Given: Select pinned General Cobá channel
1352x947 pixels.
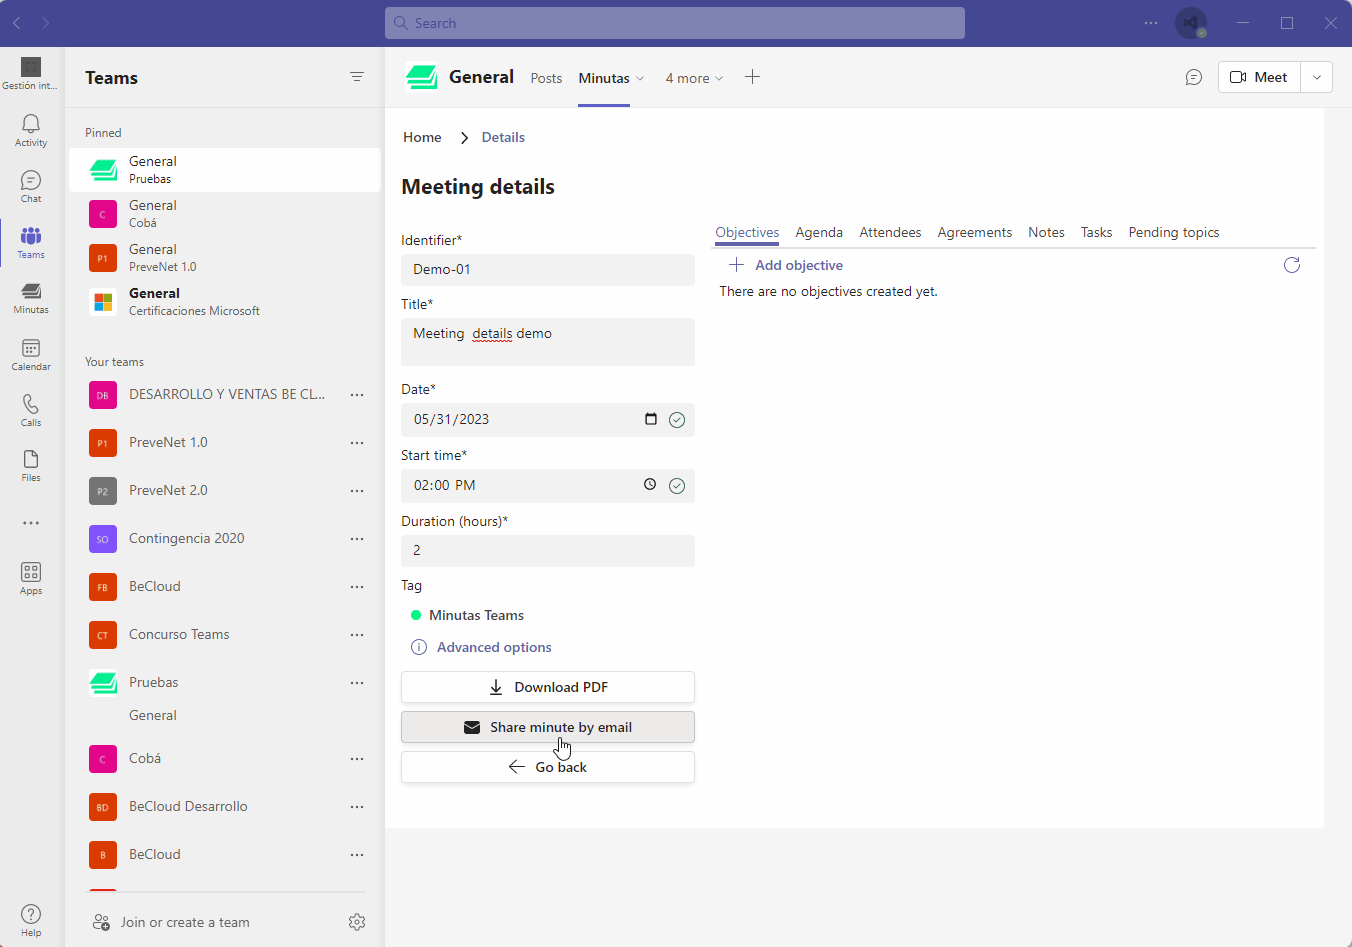Looking at the screenshot, I should point(225,214).
